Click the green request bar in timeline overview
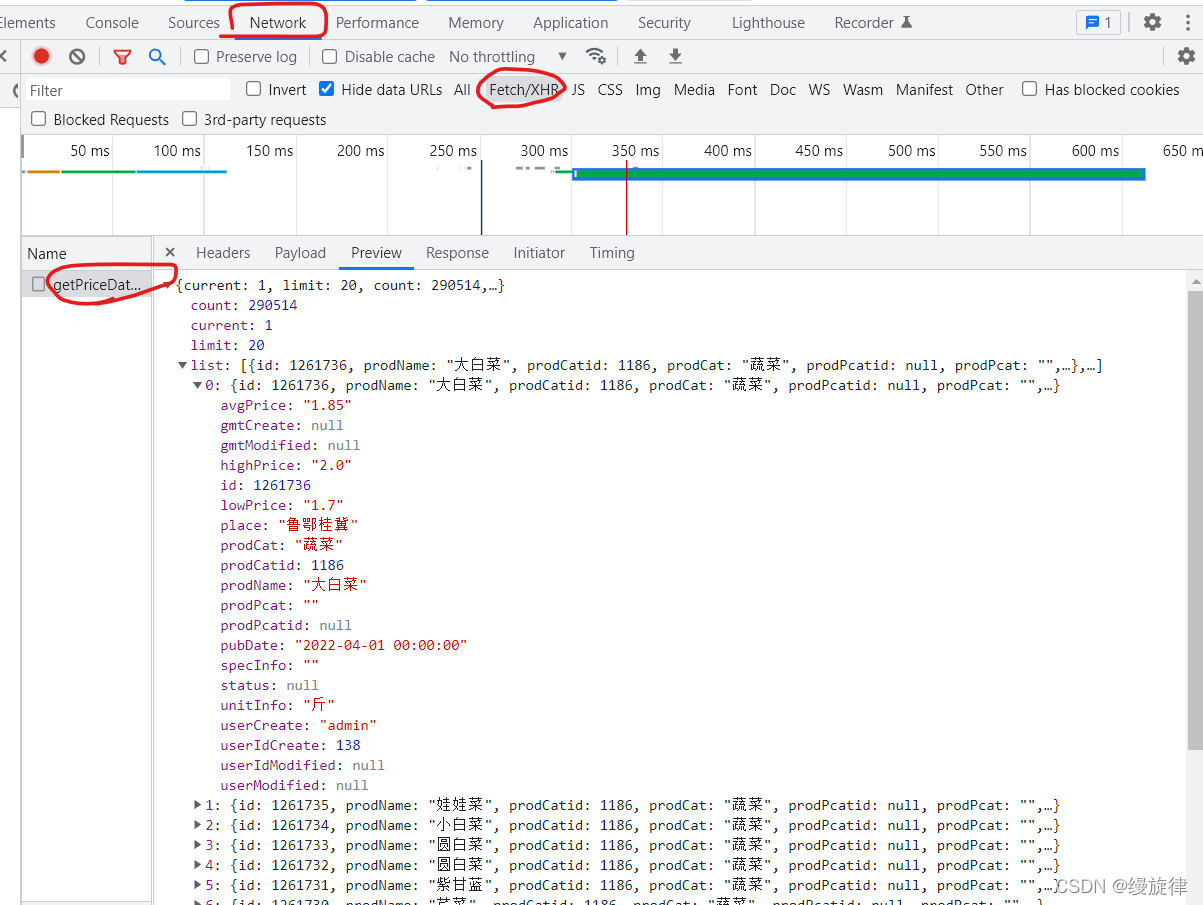The width and height of the screenshot is (1203, 905). tap(858, 174)
